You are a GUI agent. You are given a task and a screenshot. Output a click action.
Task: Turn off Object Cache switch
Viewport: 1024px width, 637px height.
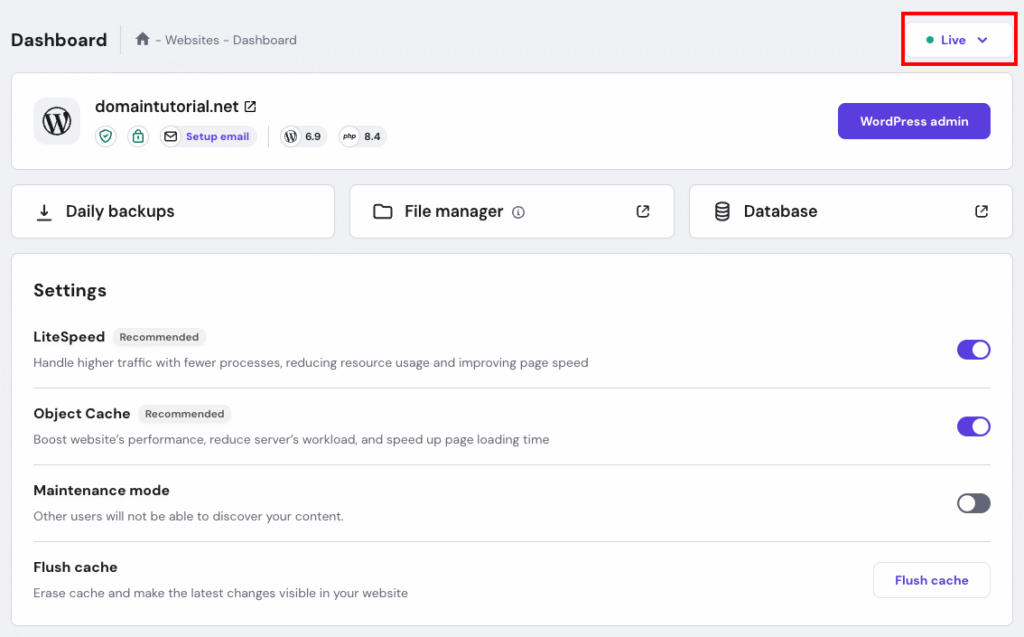[973, 426]
